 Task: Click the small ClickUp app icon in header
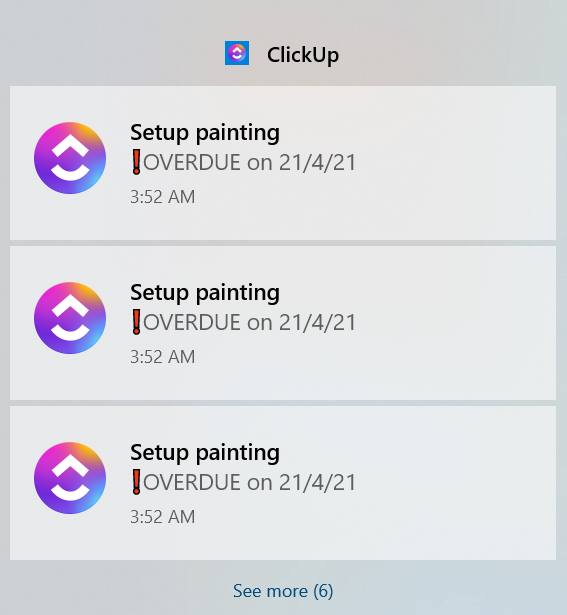click(x=237, y=53)
